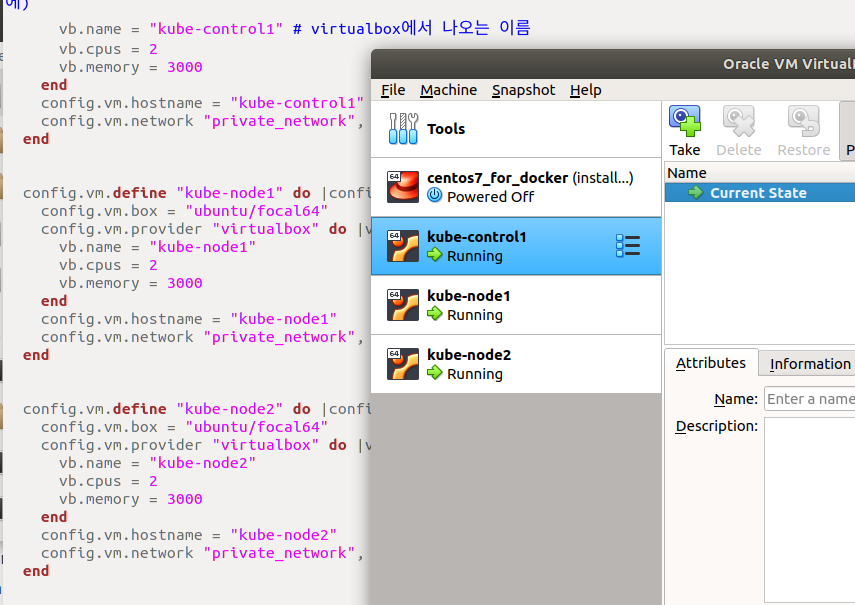The height and width of the screenshot is (605, 855).
Task: Switch to the Attributes tab
Action: click(711, 363)
